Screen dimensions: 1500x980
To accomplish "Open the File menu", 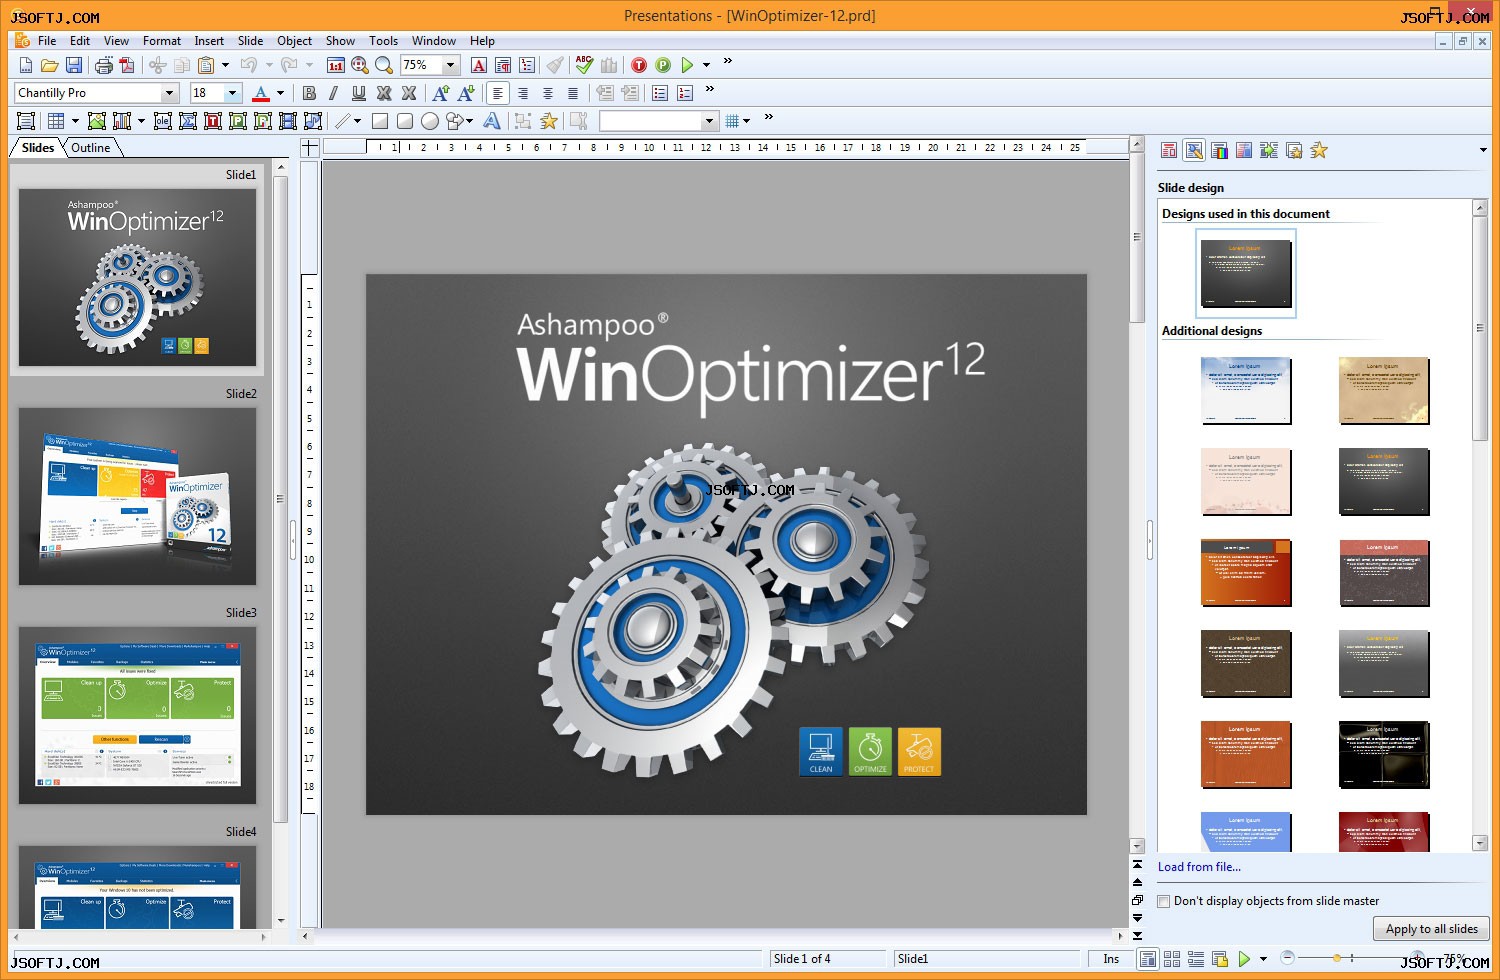I will (47, 41).
